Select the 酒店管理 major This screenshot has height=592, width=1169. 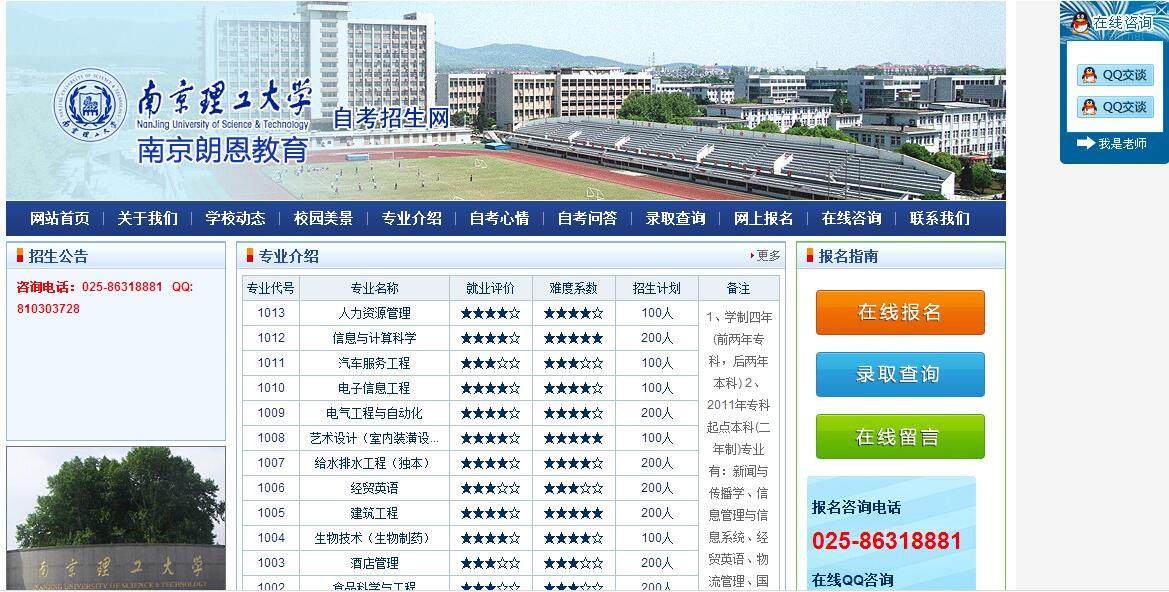[374, 563]
